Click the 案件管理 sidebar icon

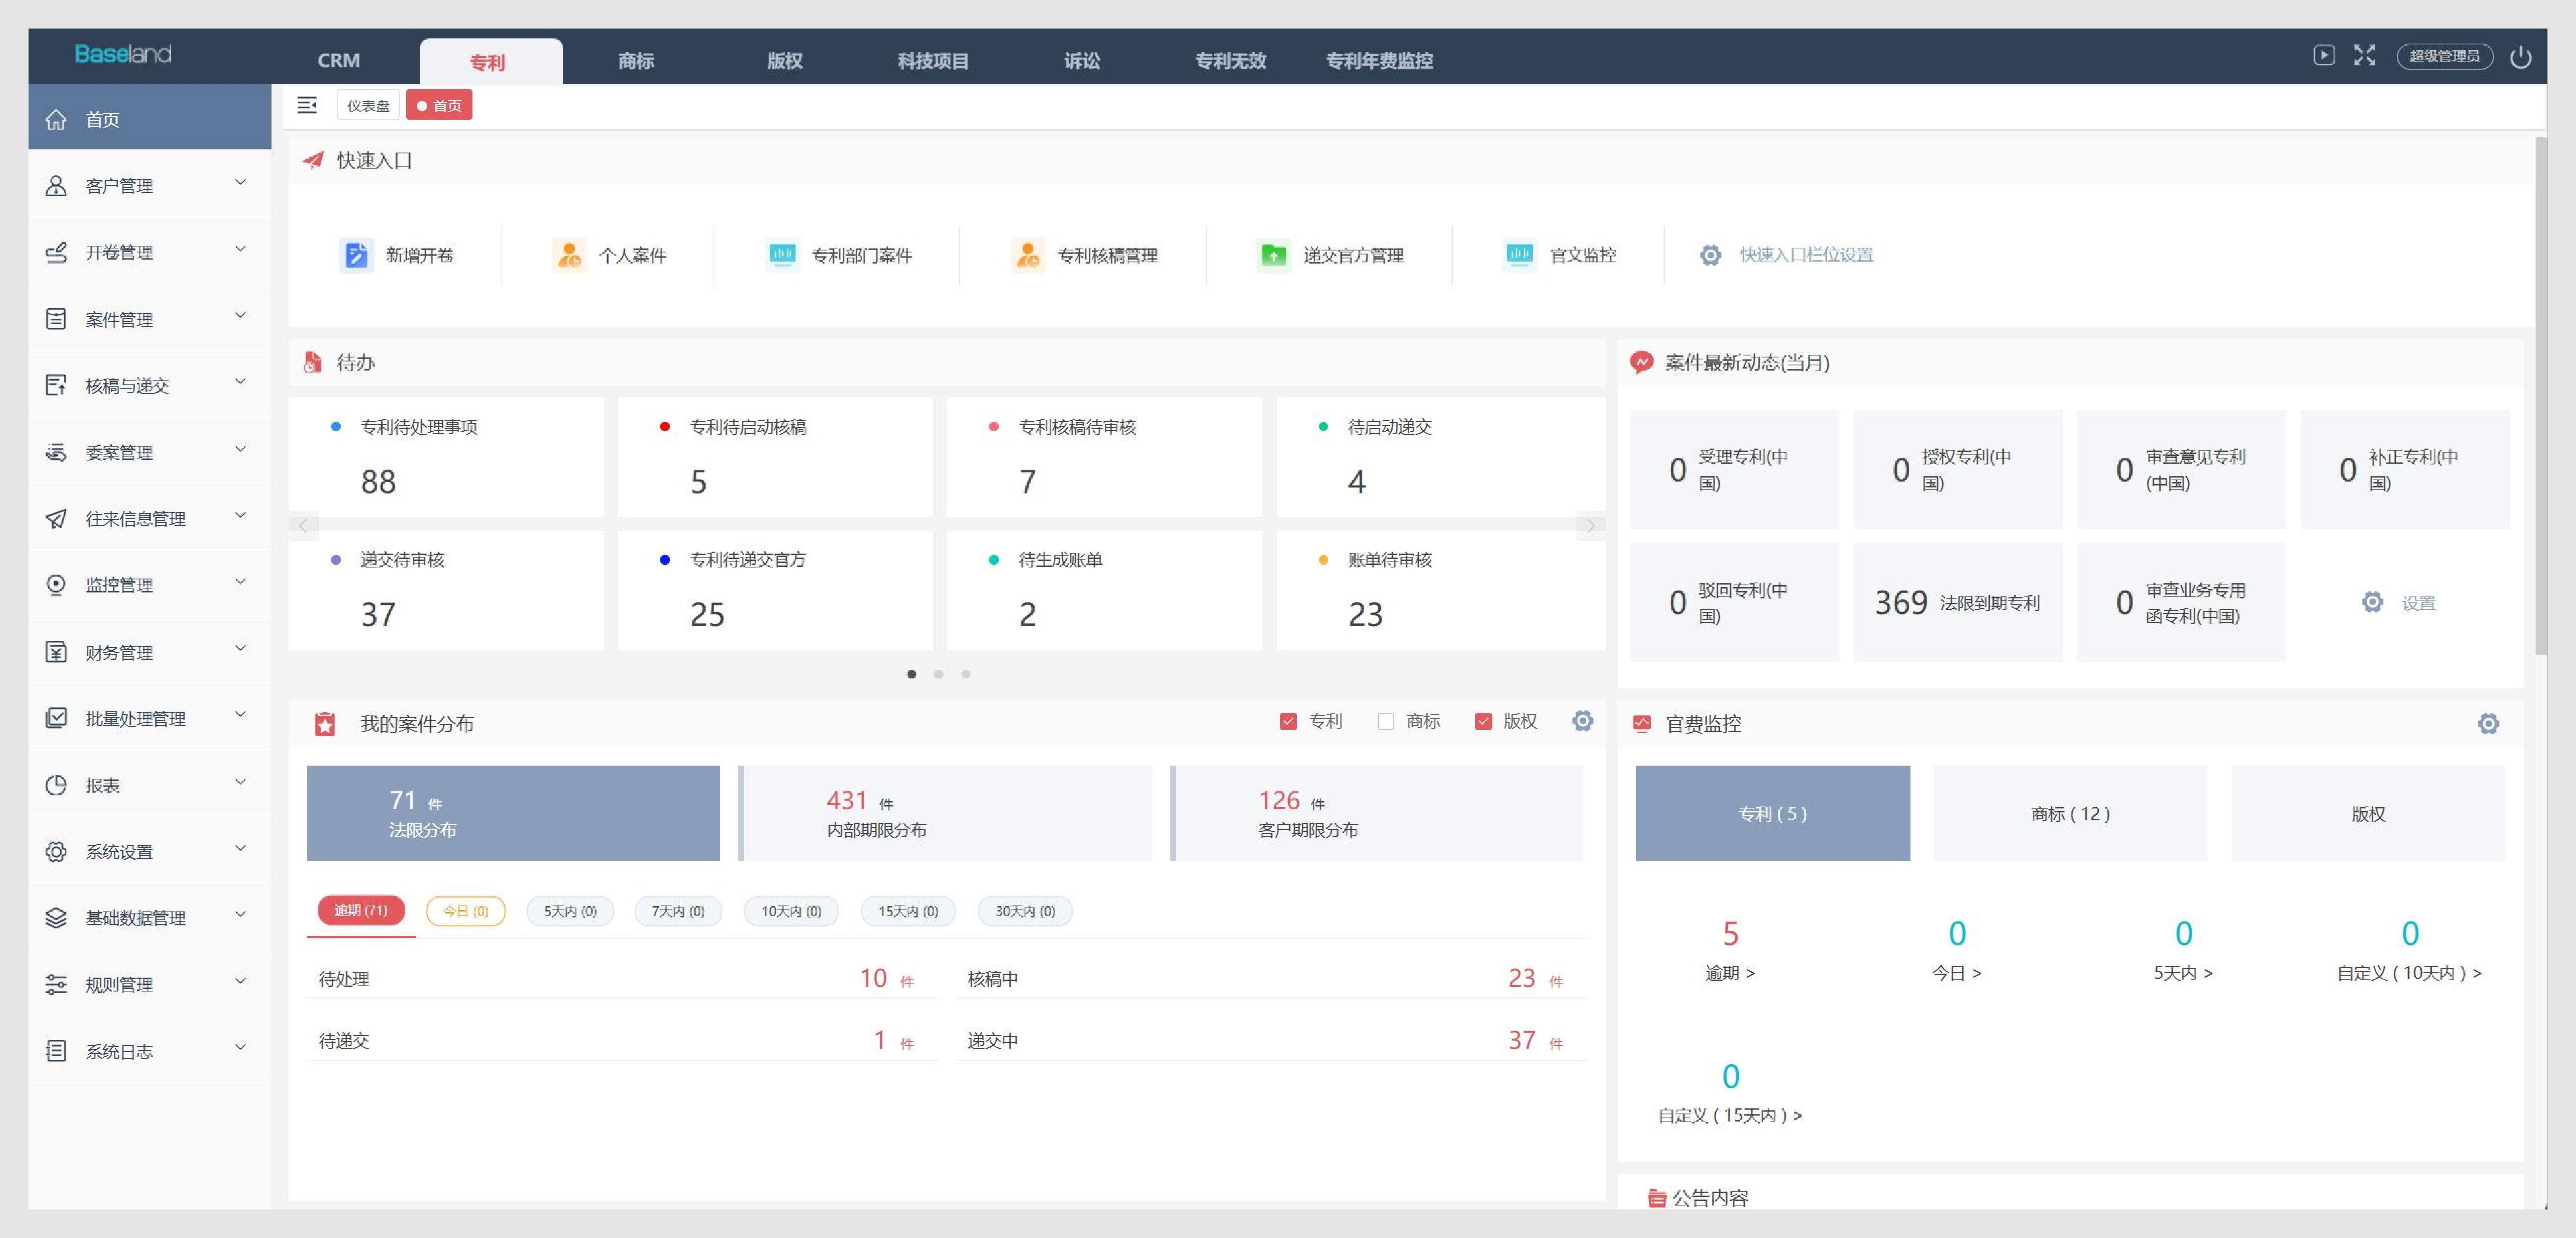click(56, 319)
